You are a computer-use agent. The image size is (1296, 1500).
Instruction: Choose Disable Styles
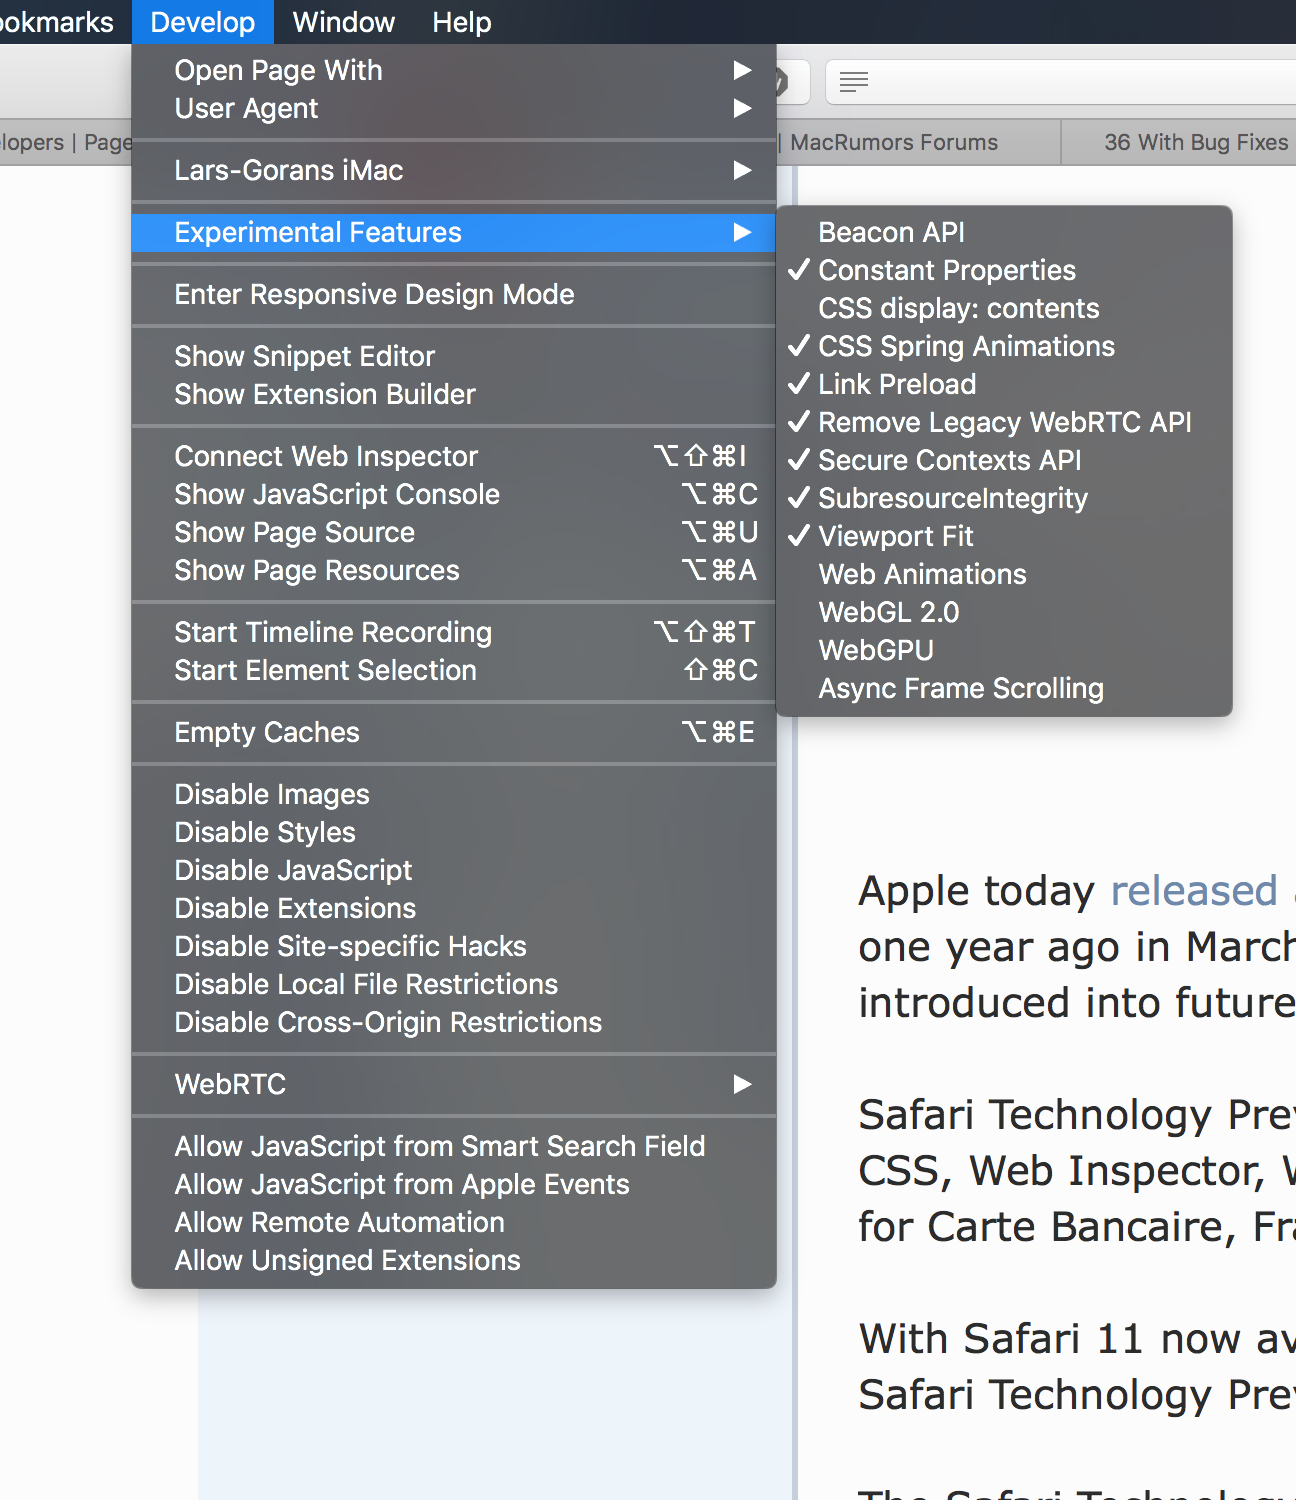[454, 832]
